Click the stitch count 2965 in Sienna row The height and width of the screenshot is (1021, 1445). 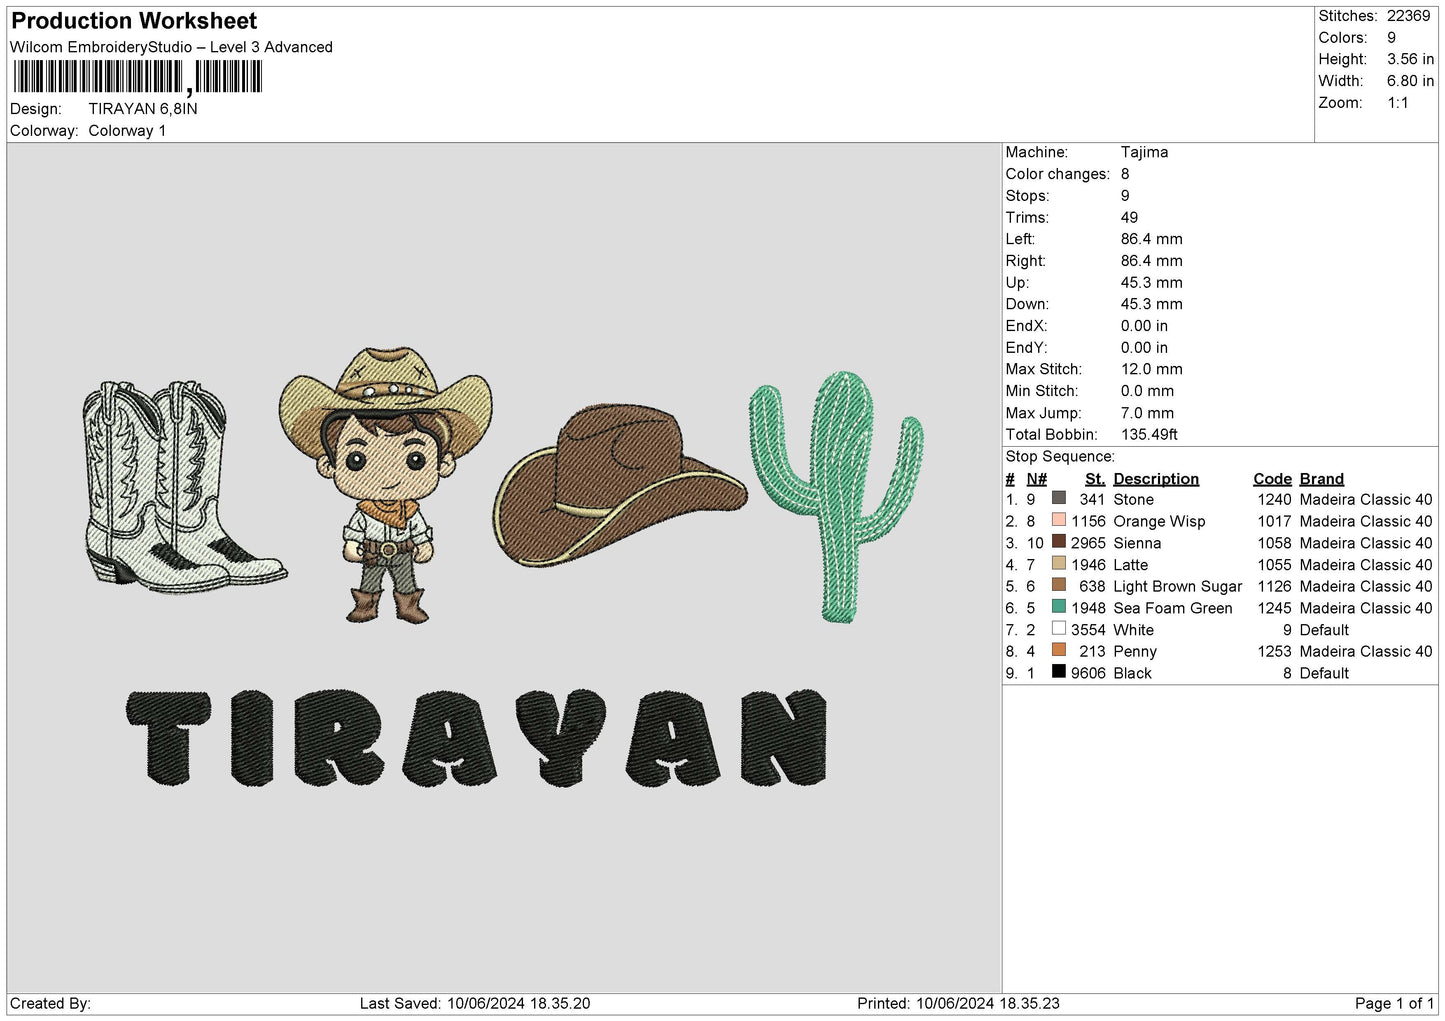pos(1088,543)
